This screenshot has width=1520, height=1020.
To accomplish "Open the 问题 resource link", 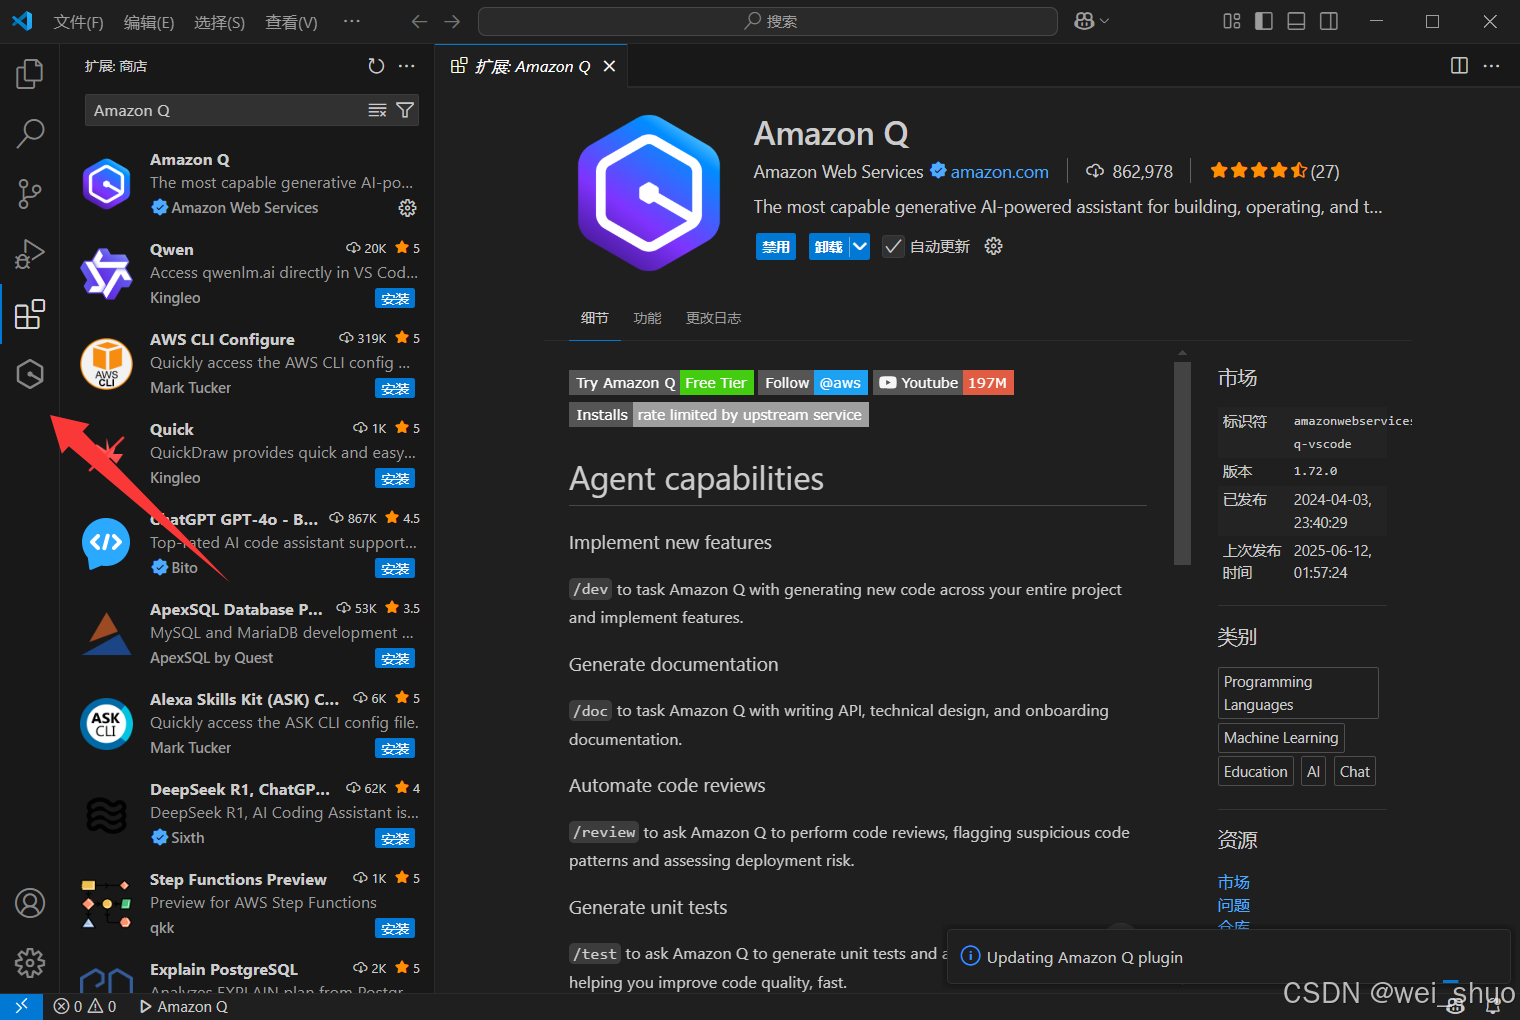I will click(x=1234, y=905).
